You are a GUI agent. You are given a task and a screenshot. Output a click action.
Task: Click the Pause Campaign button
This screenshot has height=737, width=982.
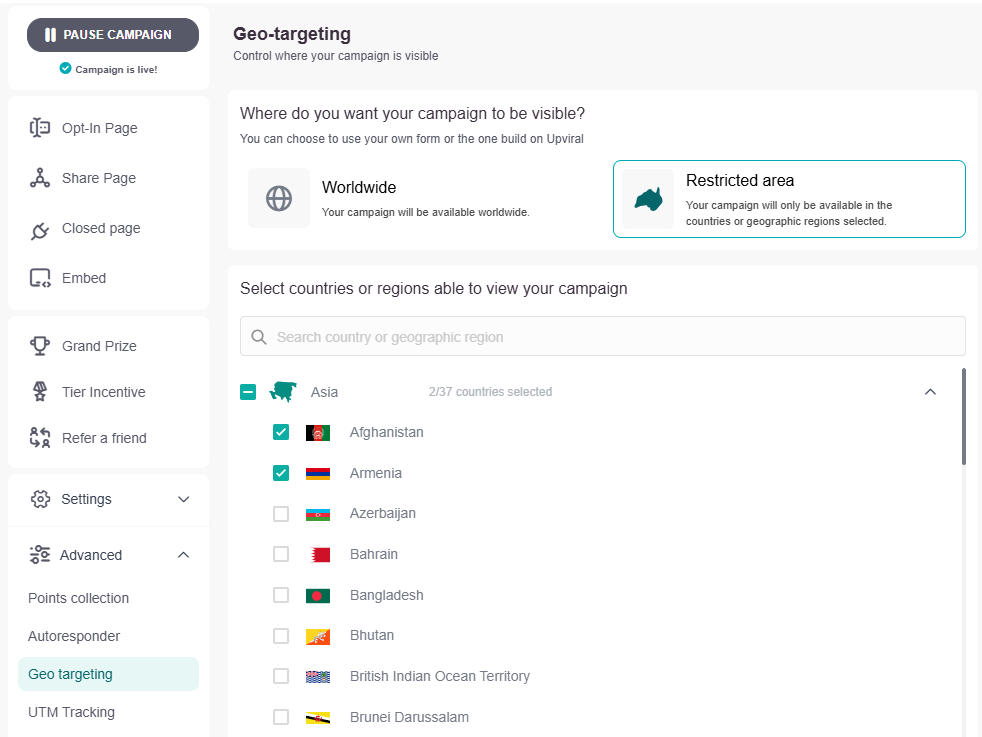[113, 35]
